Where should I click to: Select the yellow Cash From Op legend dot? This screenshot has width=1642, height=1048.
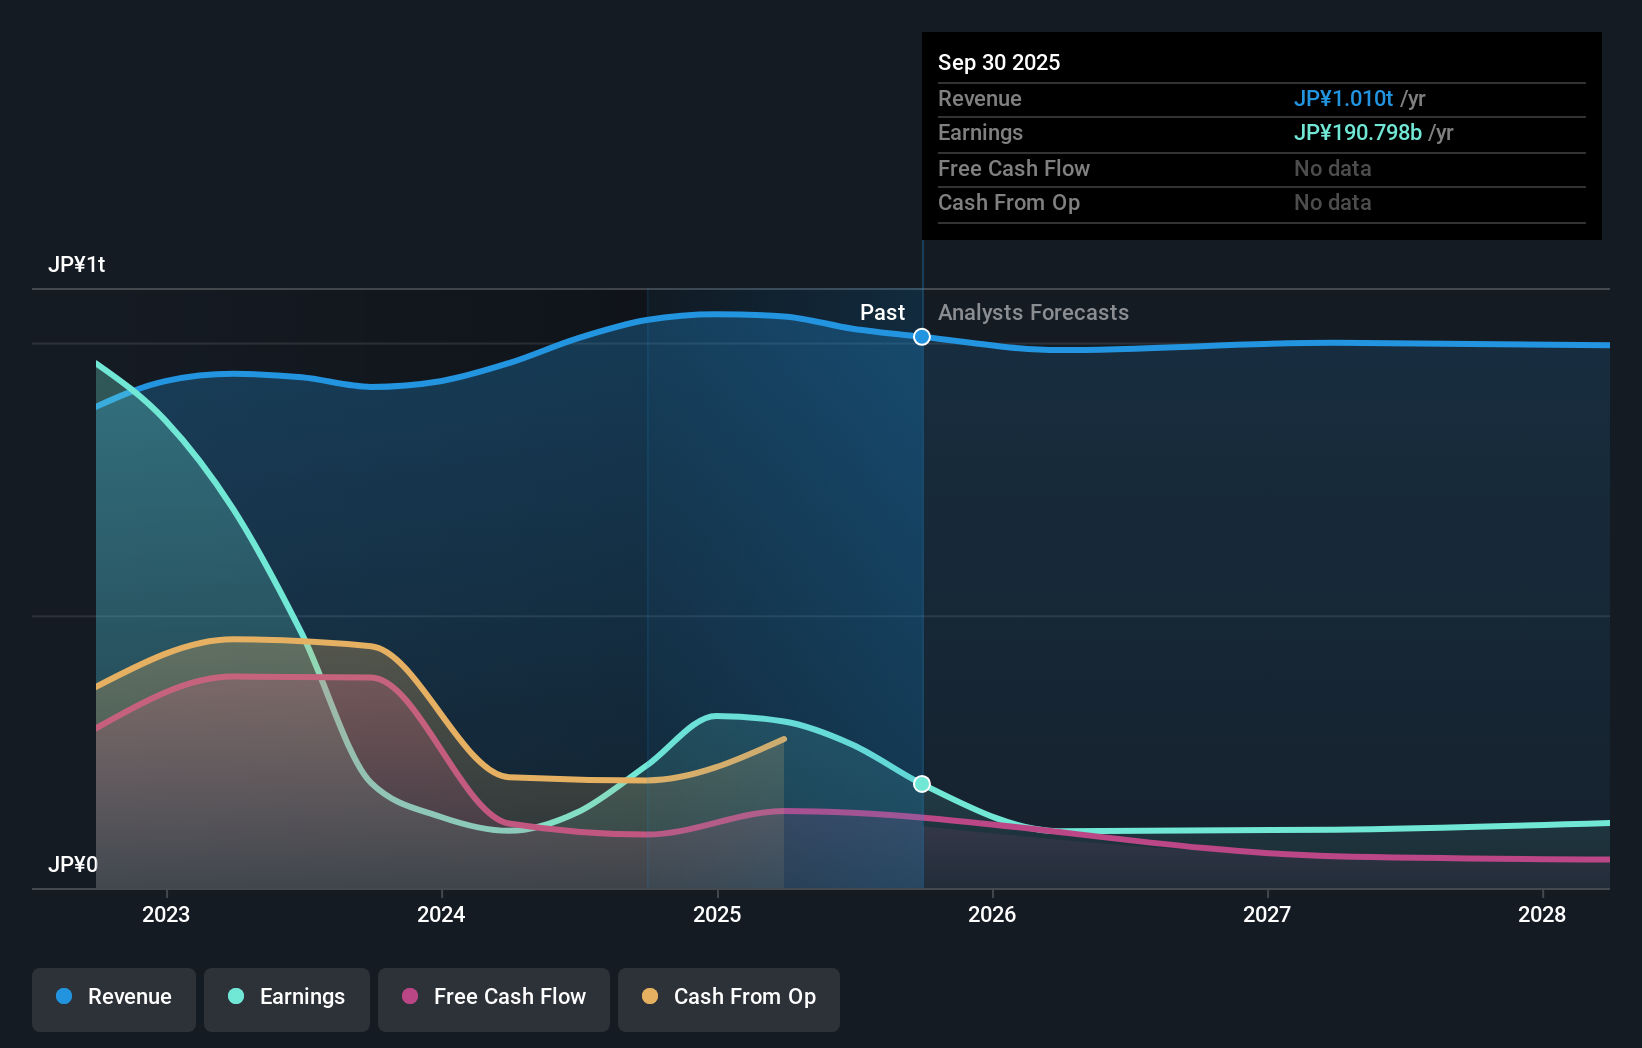pos(650,997)
